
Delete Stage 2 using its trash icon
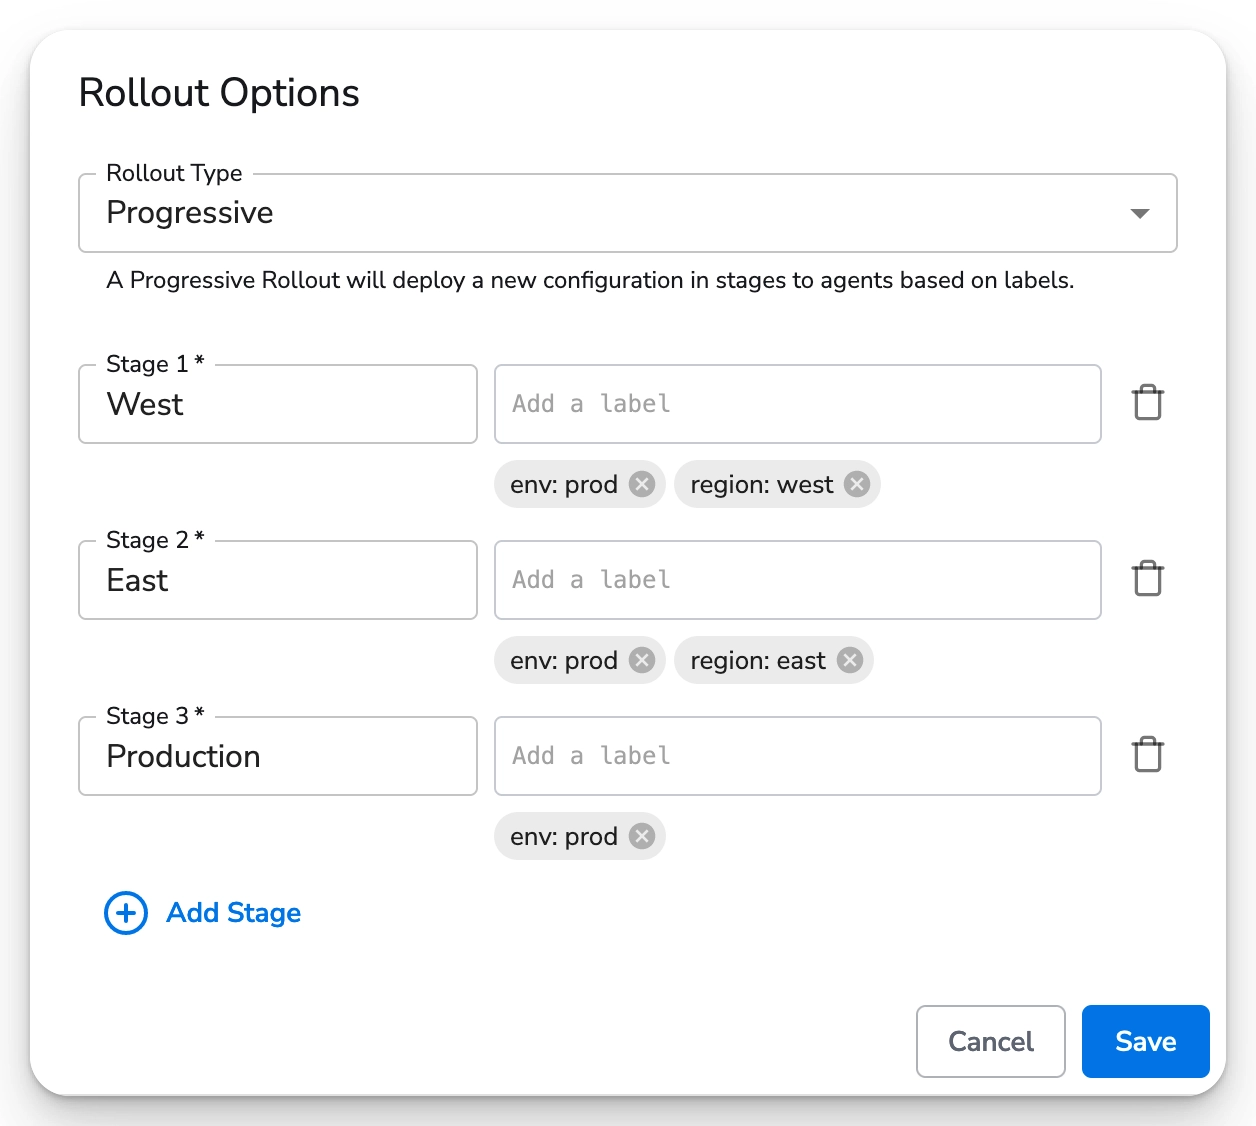pyautogui.click(x=1147, y=579)
